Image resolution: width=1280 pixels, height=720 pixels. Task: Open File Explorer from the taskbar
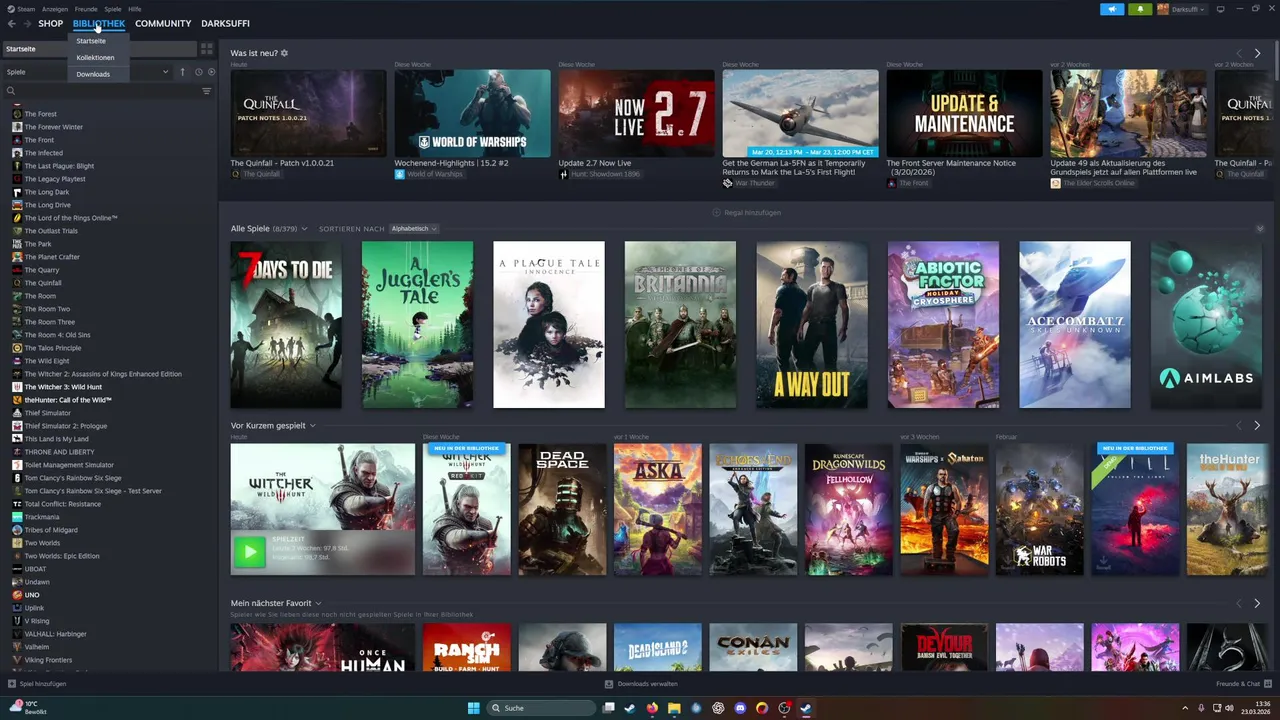pyautogui.click(x=674, y=708)
